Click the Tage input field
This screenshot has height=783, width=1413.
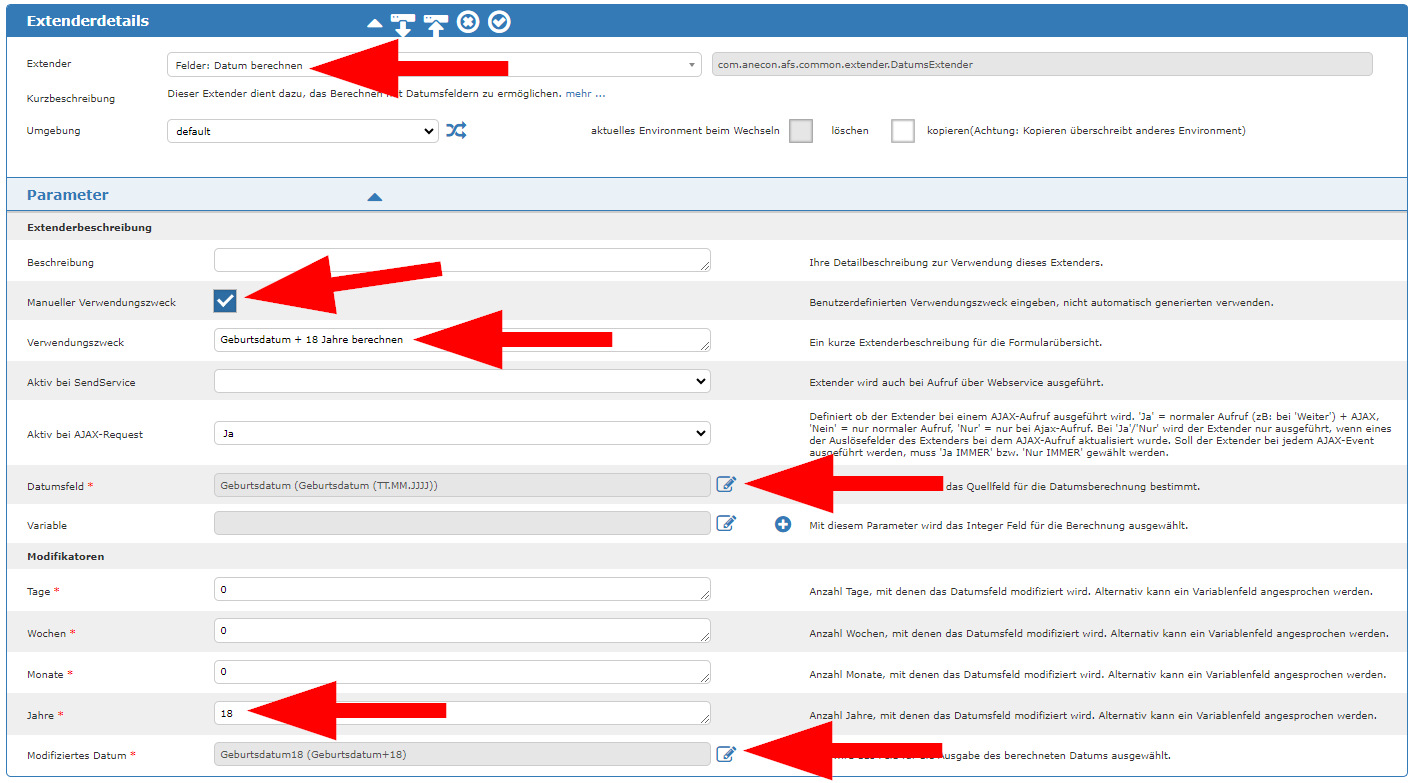(462, 589)
